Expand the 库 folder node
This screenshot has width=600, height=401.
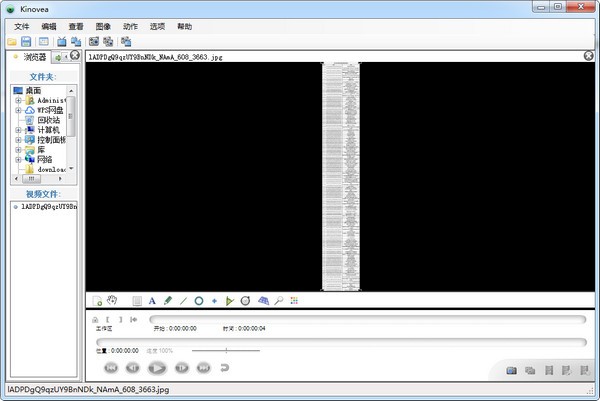click(18, 150)
